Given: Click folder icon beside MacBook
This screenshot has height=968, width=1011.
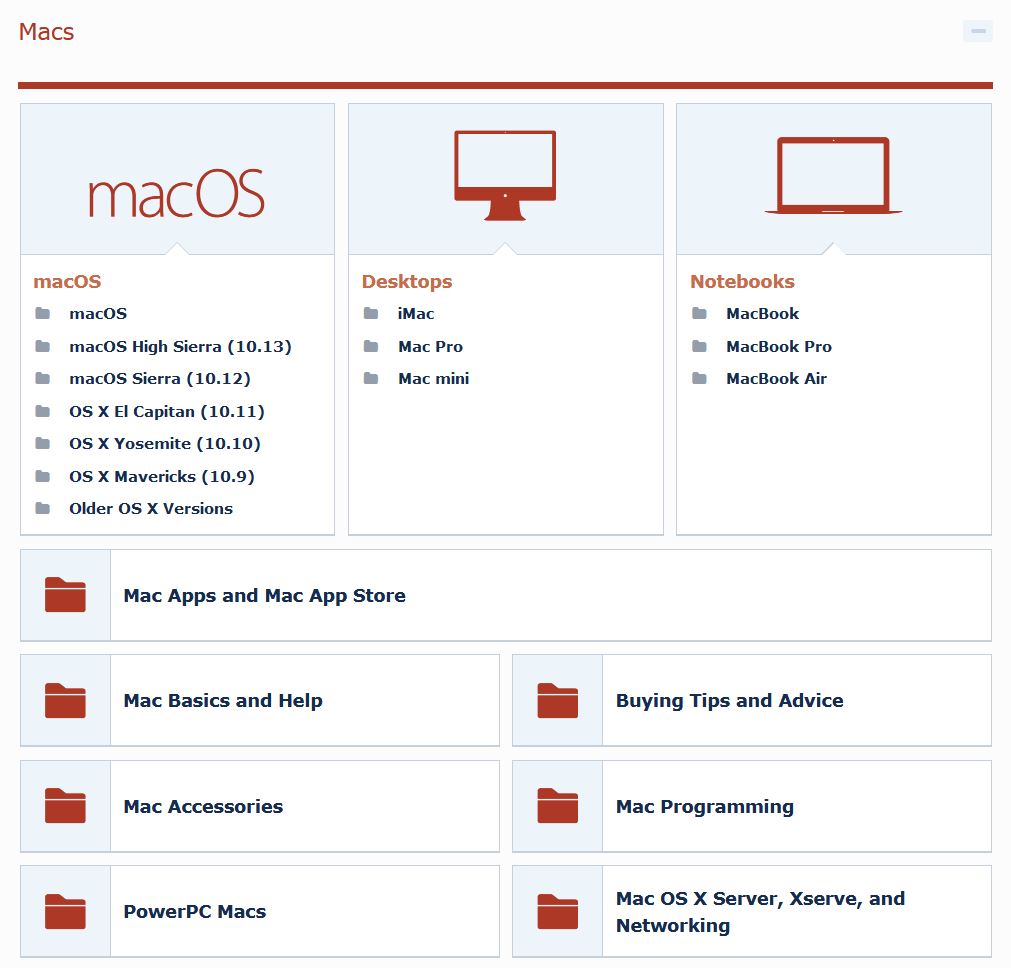Looking at the screenshot, I should point(699,313).
